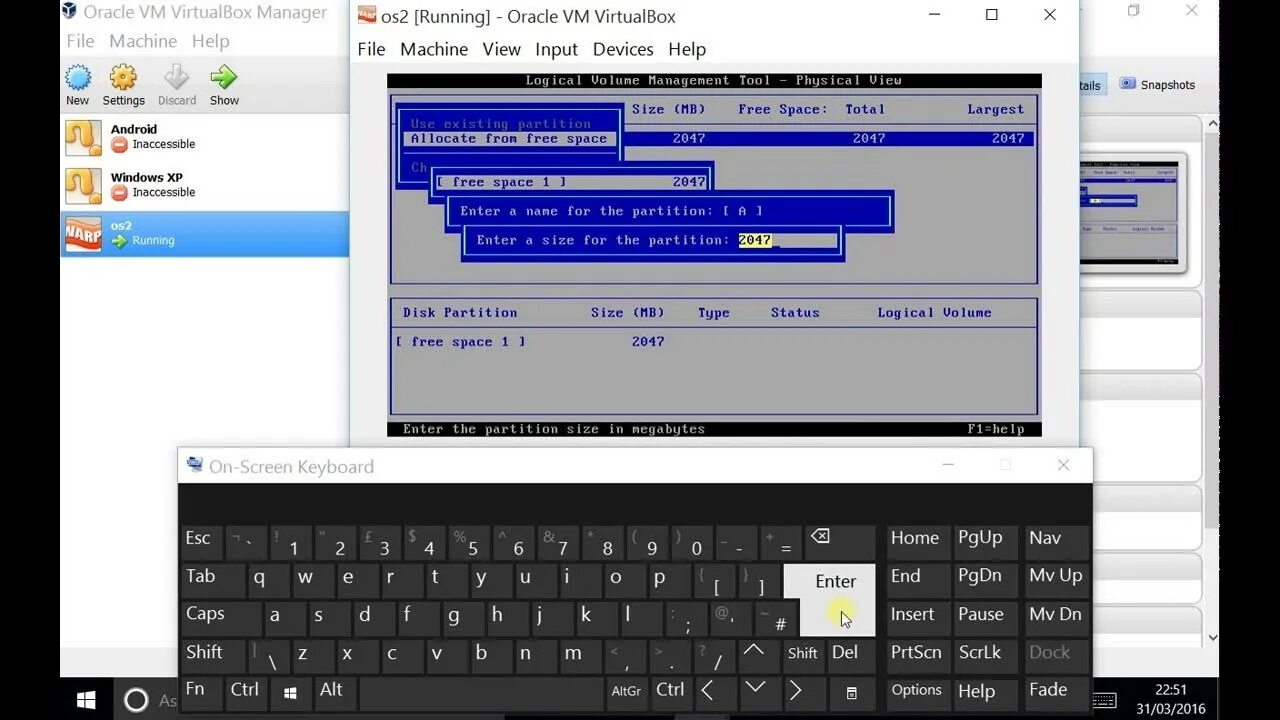
Task: Open Machine menu in os2 VM window
Action: (x=434, y=49)
